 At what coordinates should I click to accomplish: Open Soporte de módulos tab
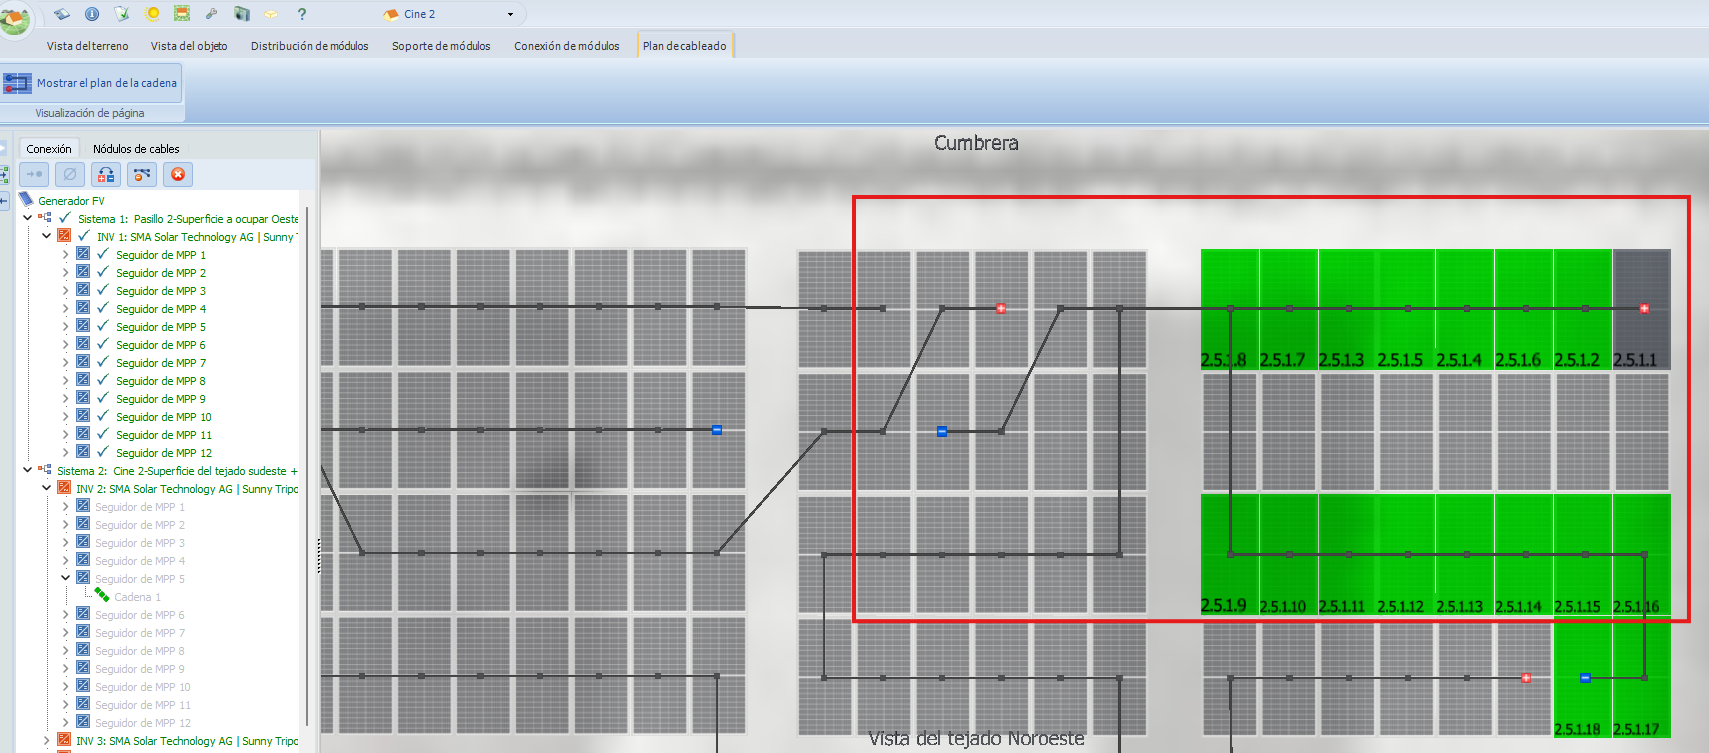(x=441, y=46)
